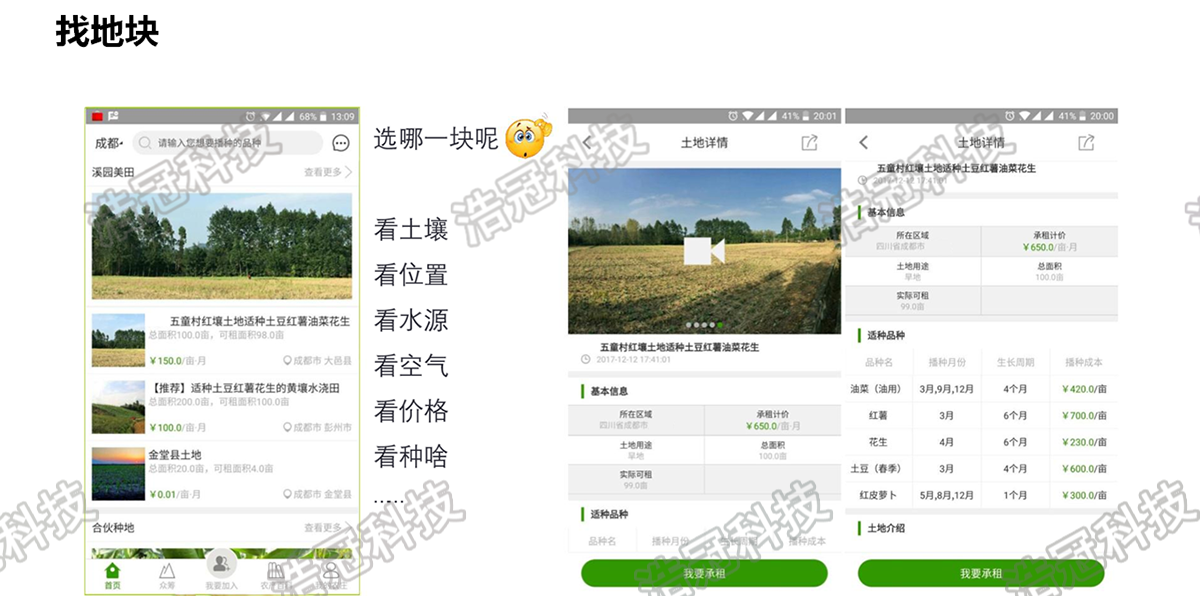This screenshot has width=1200, height=596.
Task: Tap share icon on the 20:00 土地详情 screen
Action: pos(1086,143)
